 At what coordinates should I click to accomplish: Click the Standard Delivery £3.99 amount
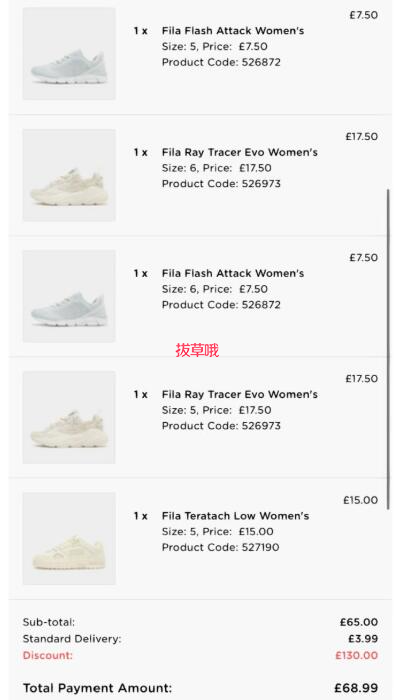point(363,639)
